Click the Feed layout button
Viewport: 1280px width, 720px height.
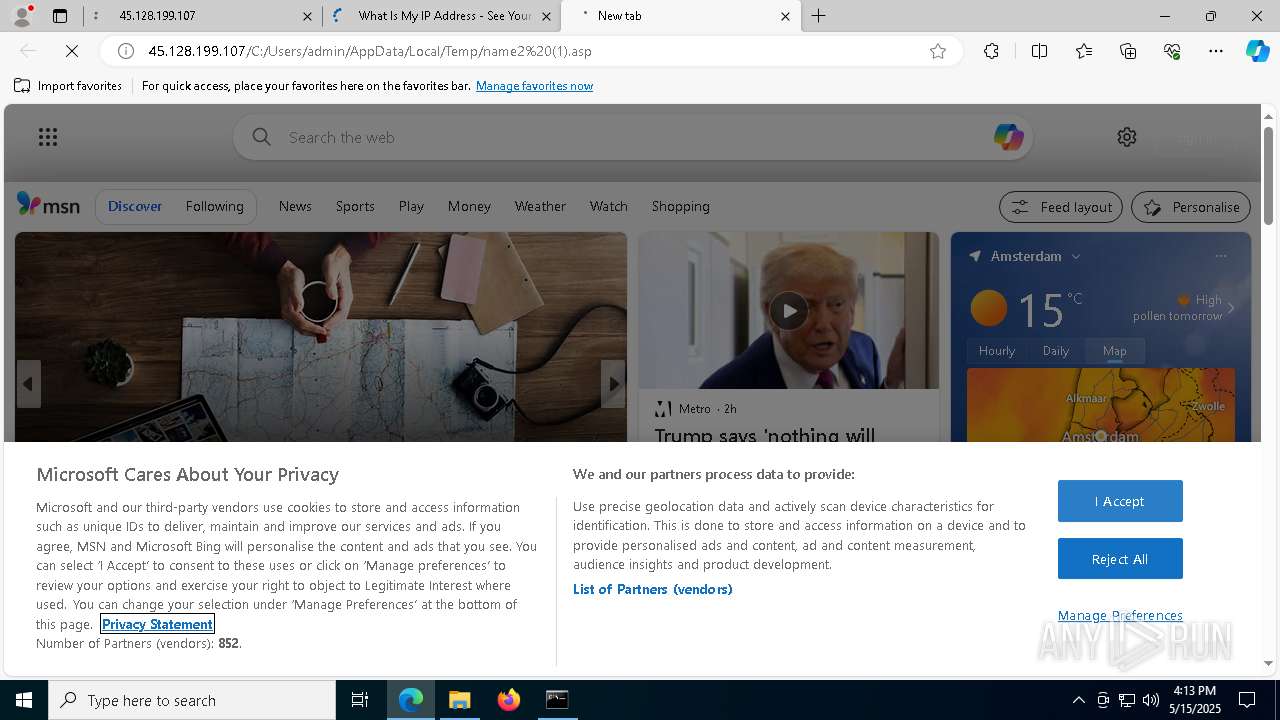pos(1062,207)
